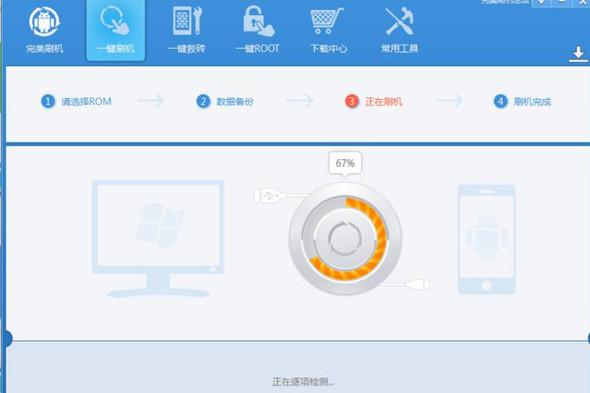
Task: Select step 3 正在刷机
Action: [x=374, y=101]
